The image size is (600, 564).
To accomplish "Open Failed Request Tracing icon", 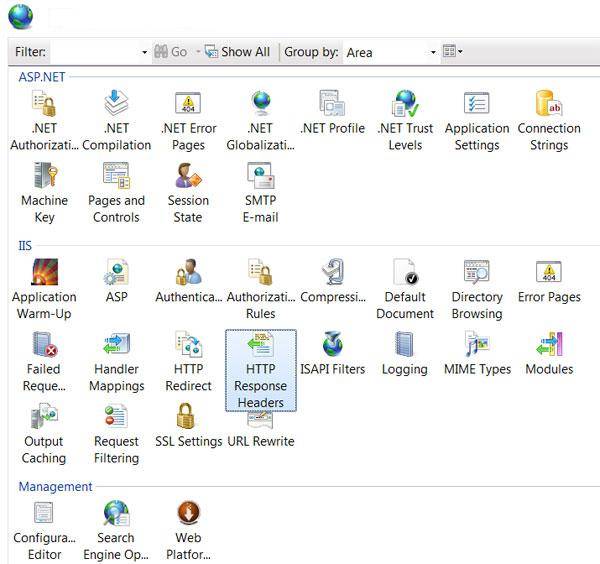I will coord(44,362).
